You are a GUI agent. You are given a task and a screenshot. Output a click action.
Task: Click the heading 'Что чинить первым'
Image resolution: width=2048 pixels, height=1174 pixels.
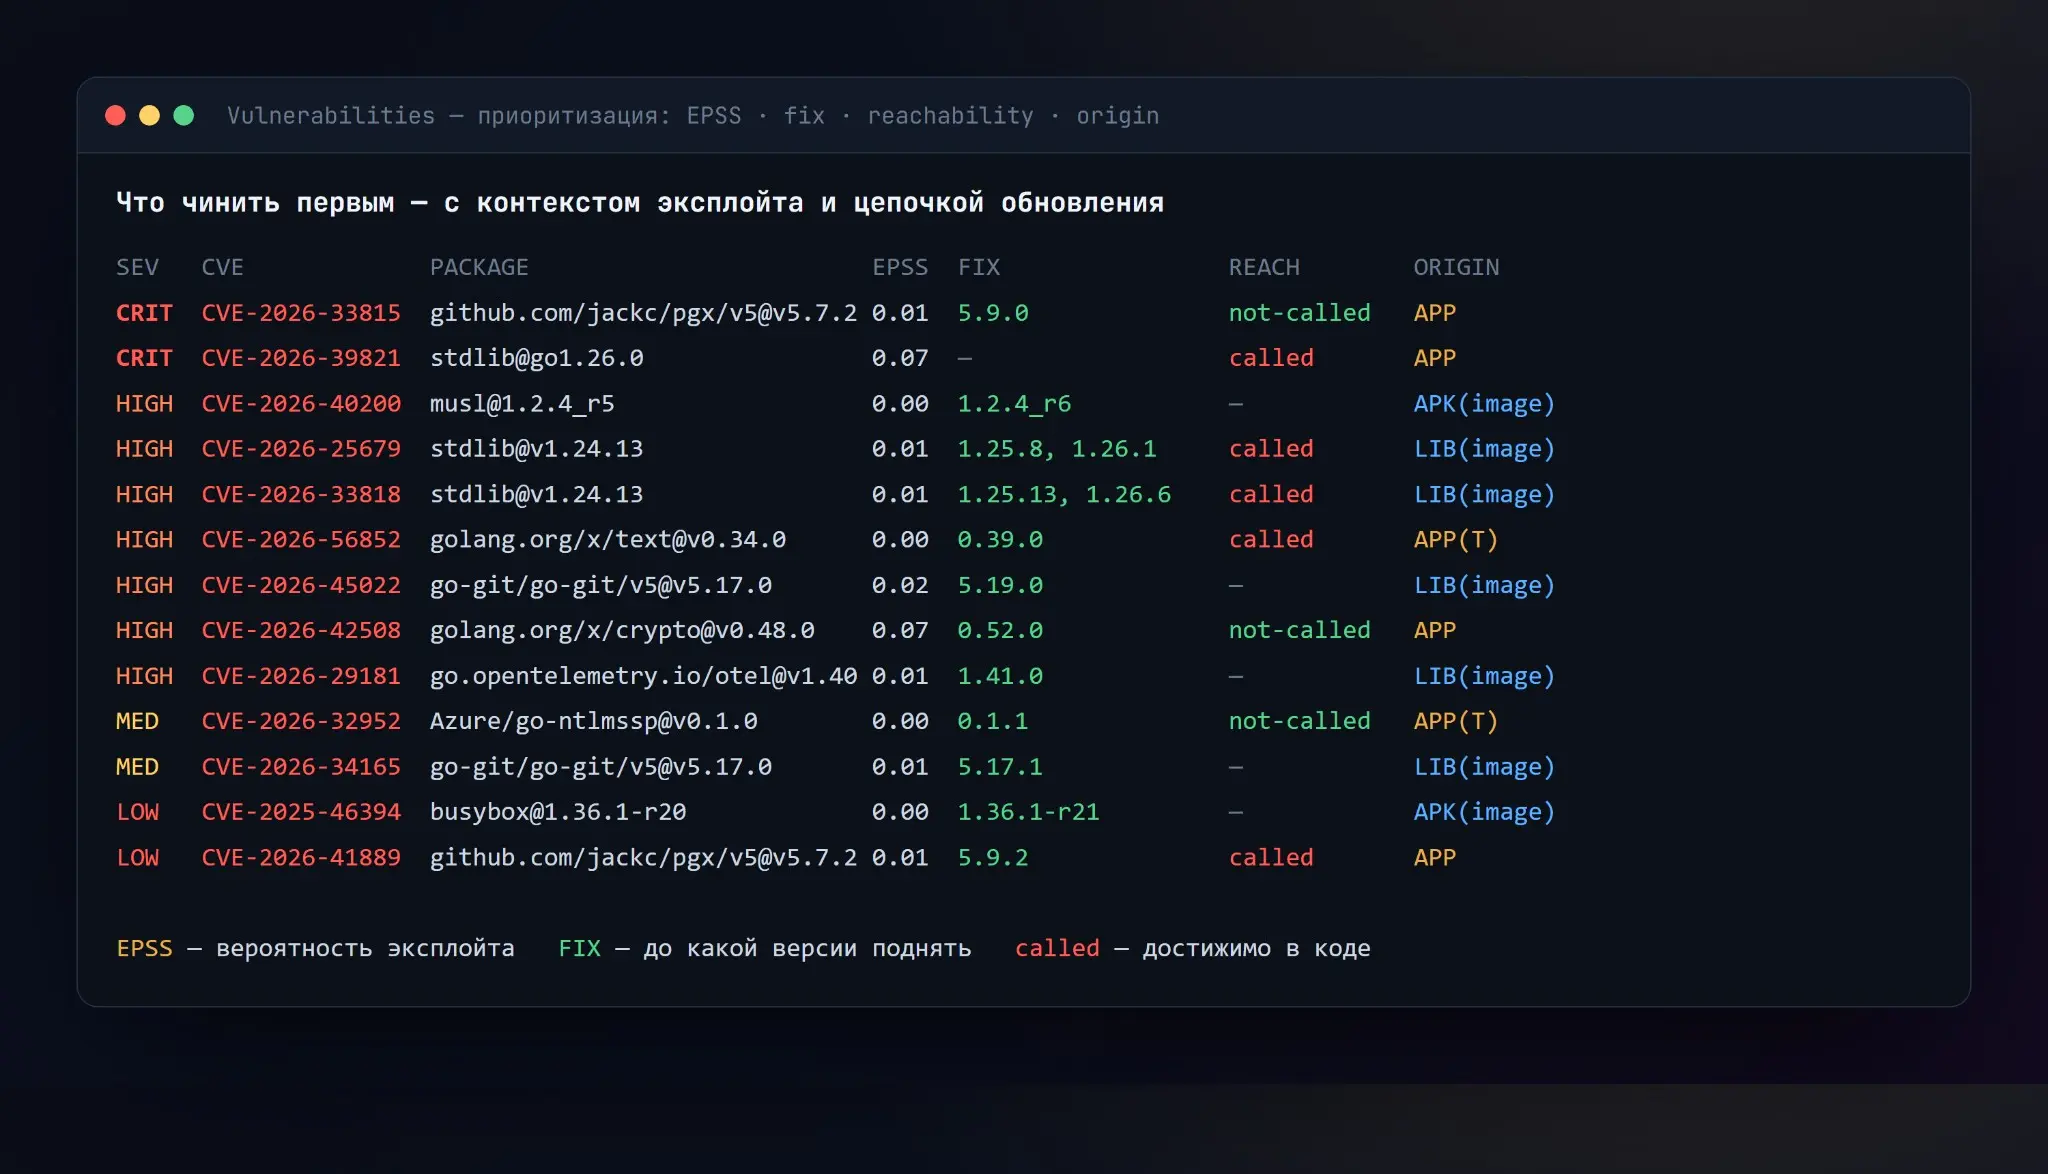[255, 203]
